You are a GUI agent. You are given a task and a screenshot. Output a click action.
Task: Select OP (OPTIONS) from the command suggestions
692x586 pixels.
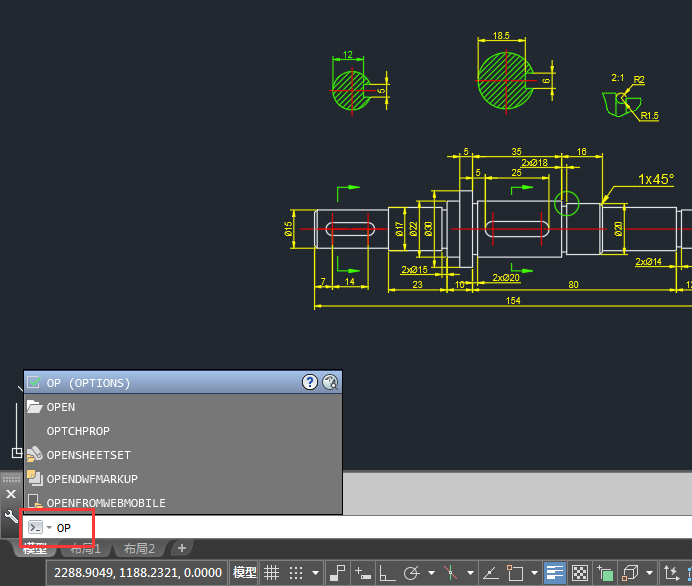pyautogui.click(x=89, y=383)
